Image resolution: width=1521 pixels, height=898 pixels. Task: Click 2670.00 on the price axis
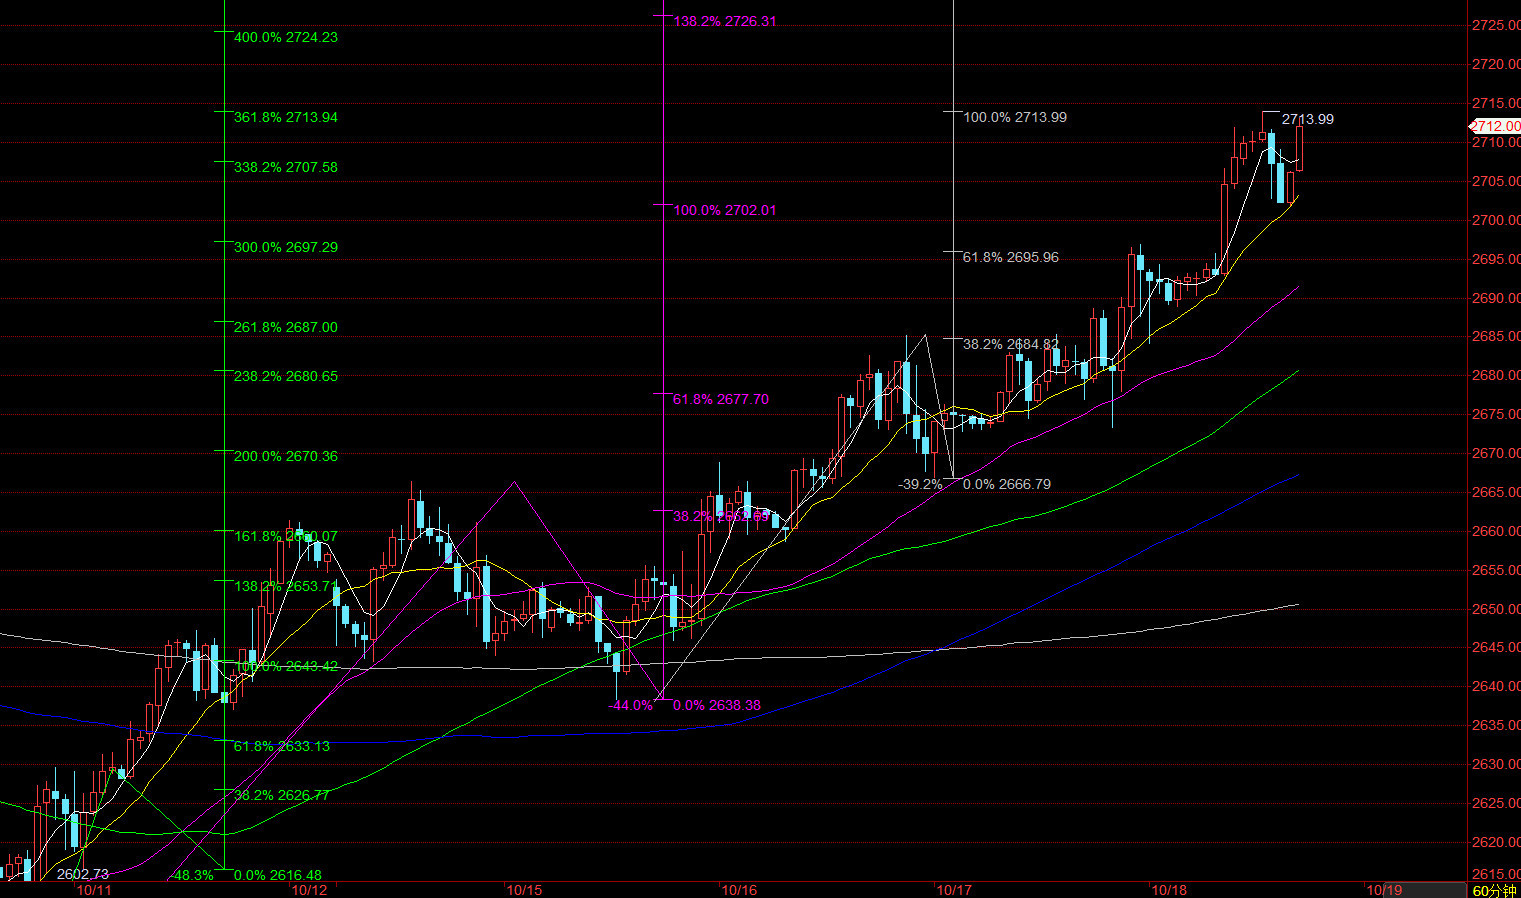click(1496, 453)
